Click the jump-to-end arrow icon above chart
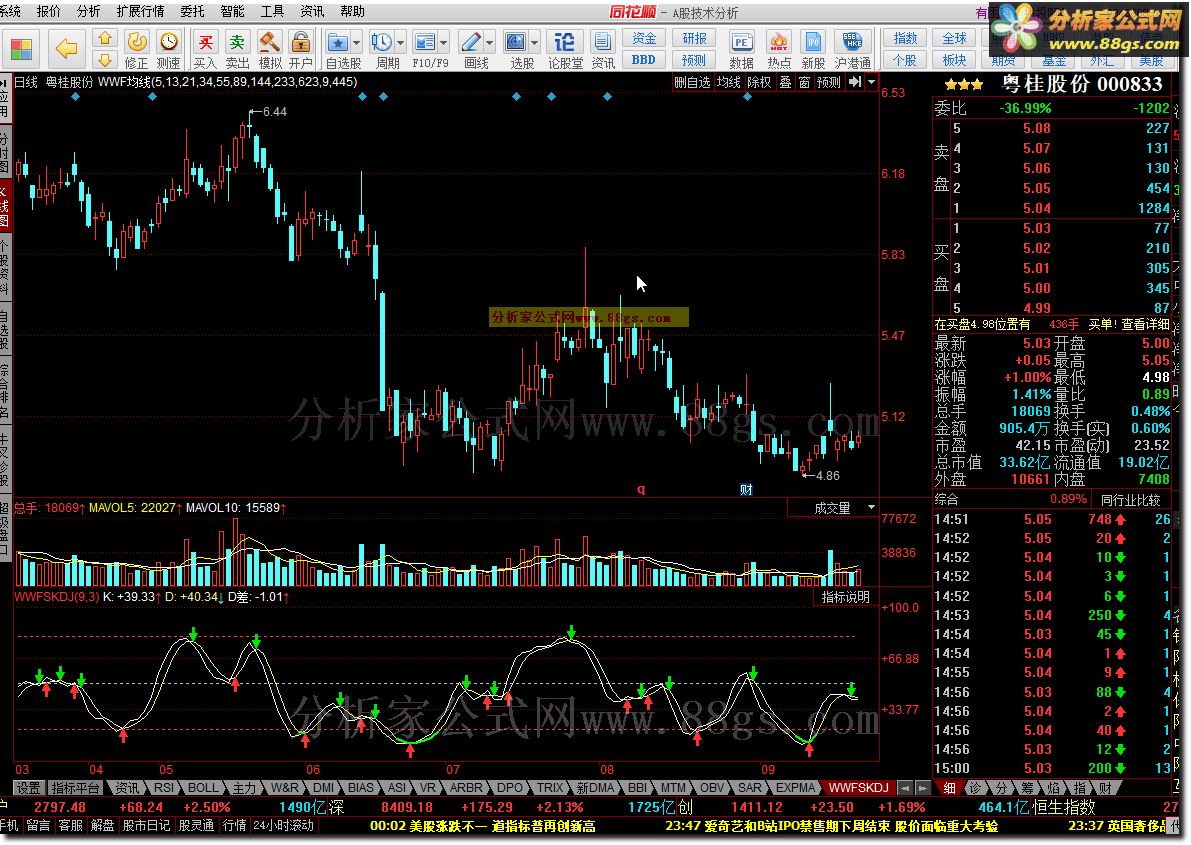This screenshot has width=1191, height=845. point(855,82)
